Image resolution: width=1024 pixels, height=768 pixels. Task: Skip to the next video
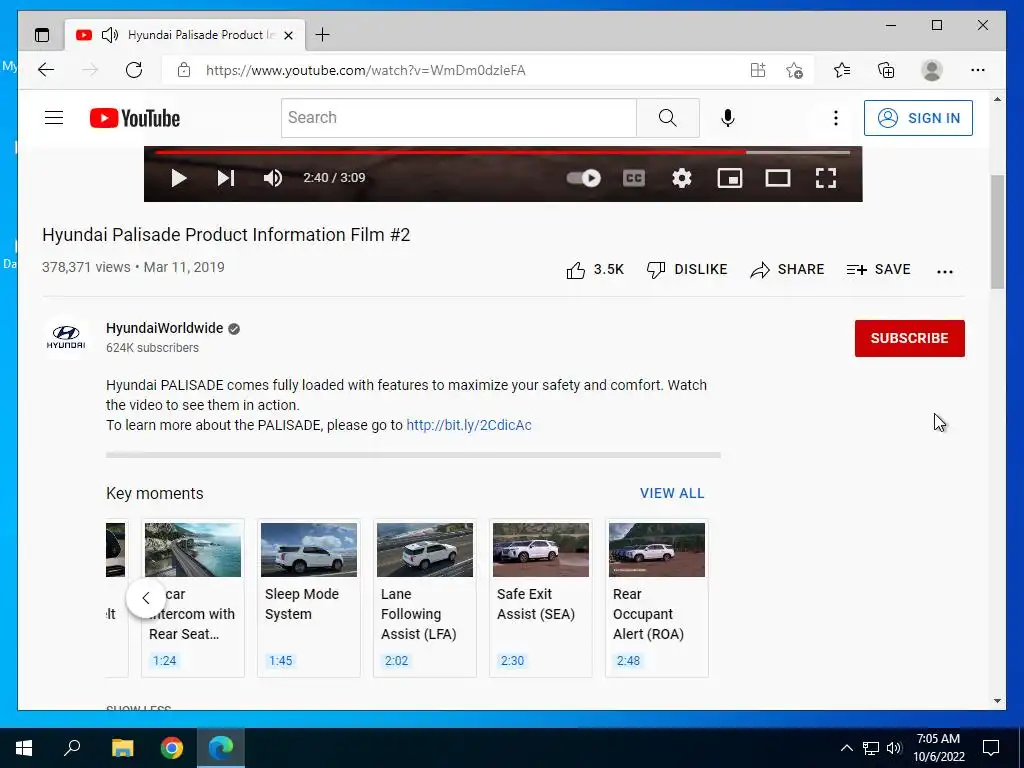(x=226, y=178)
